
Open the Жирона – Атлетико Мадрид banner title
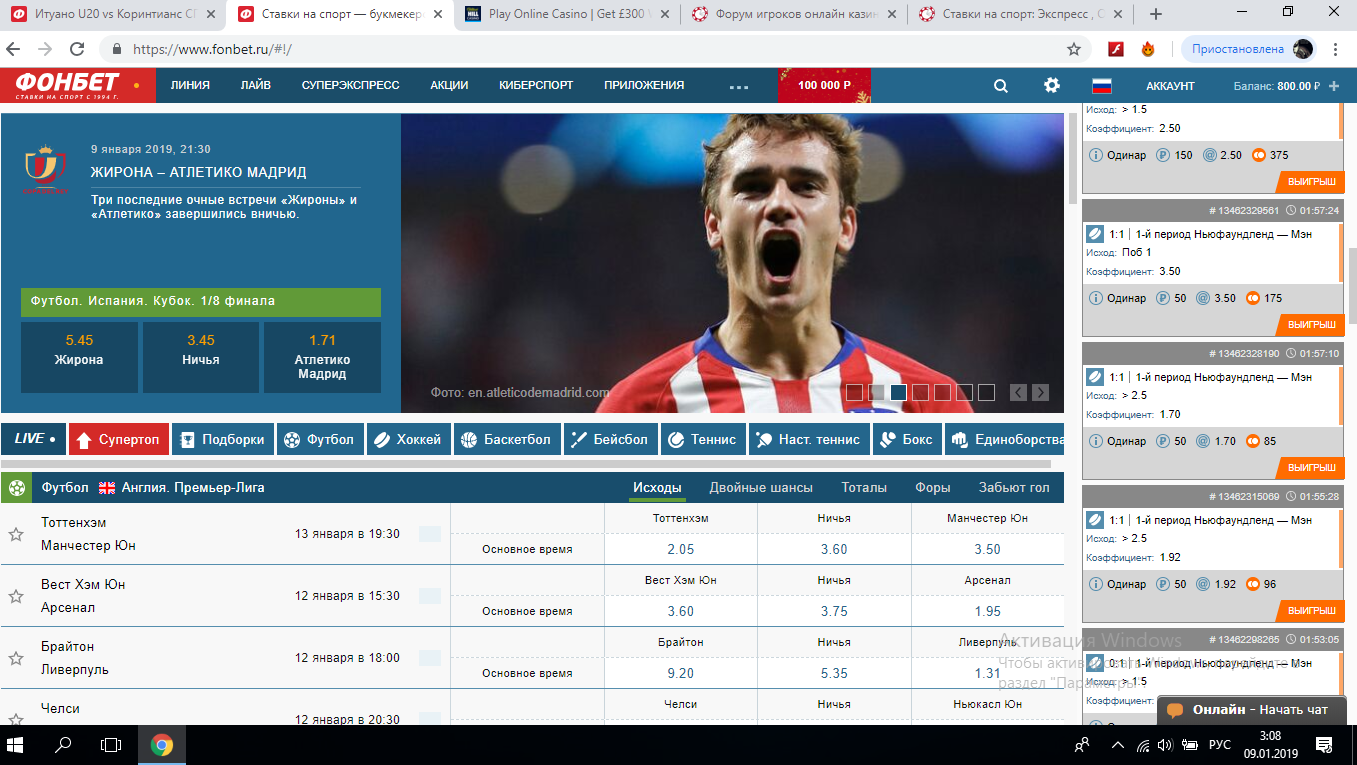point(198,172)
